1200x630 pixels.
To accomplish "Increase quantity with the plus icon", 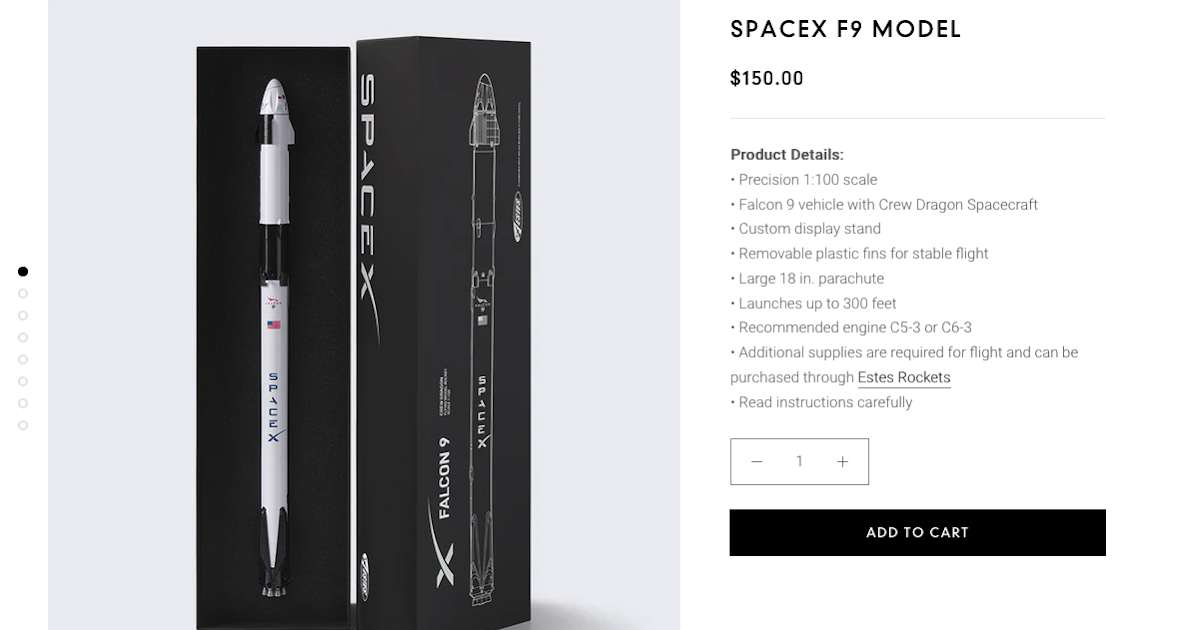I will pos(842,461).
